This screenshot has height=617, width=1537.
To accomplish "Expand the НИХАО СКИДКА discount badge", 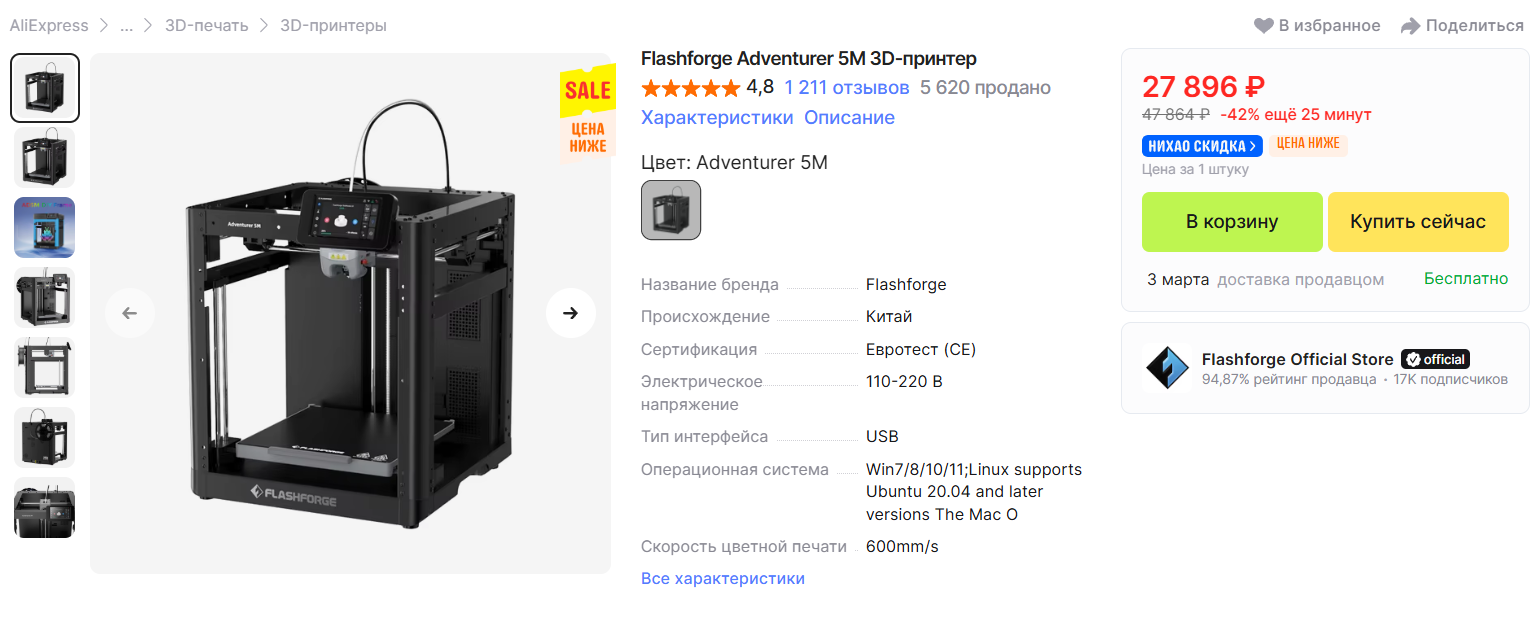I will 1200,145.
